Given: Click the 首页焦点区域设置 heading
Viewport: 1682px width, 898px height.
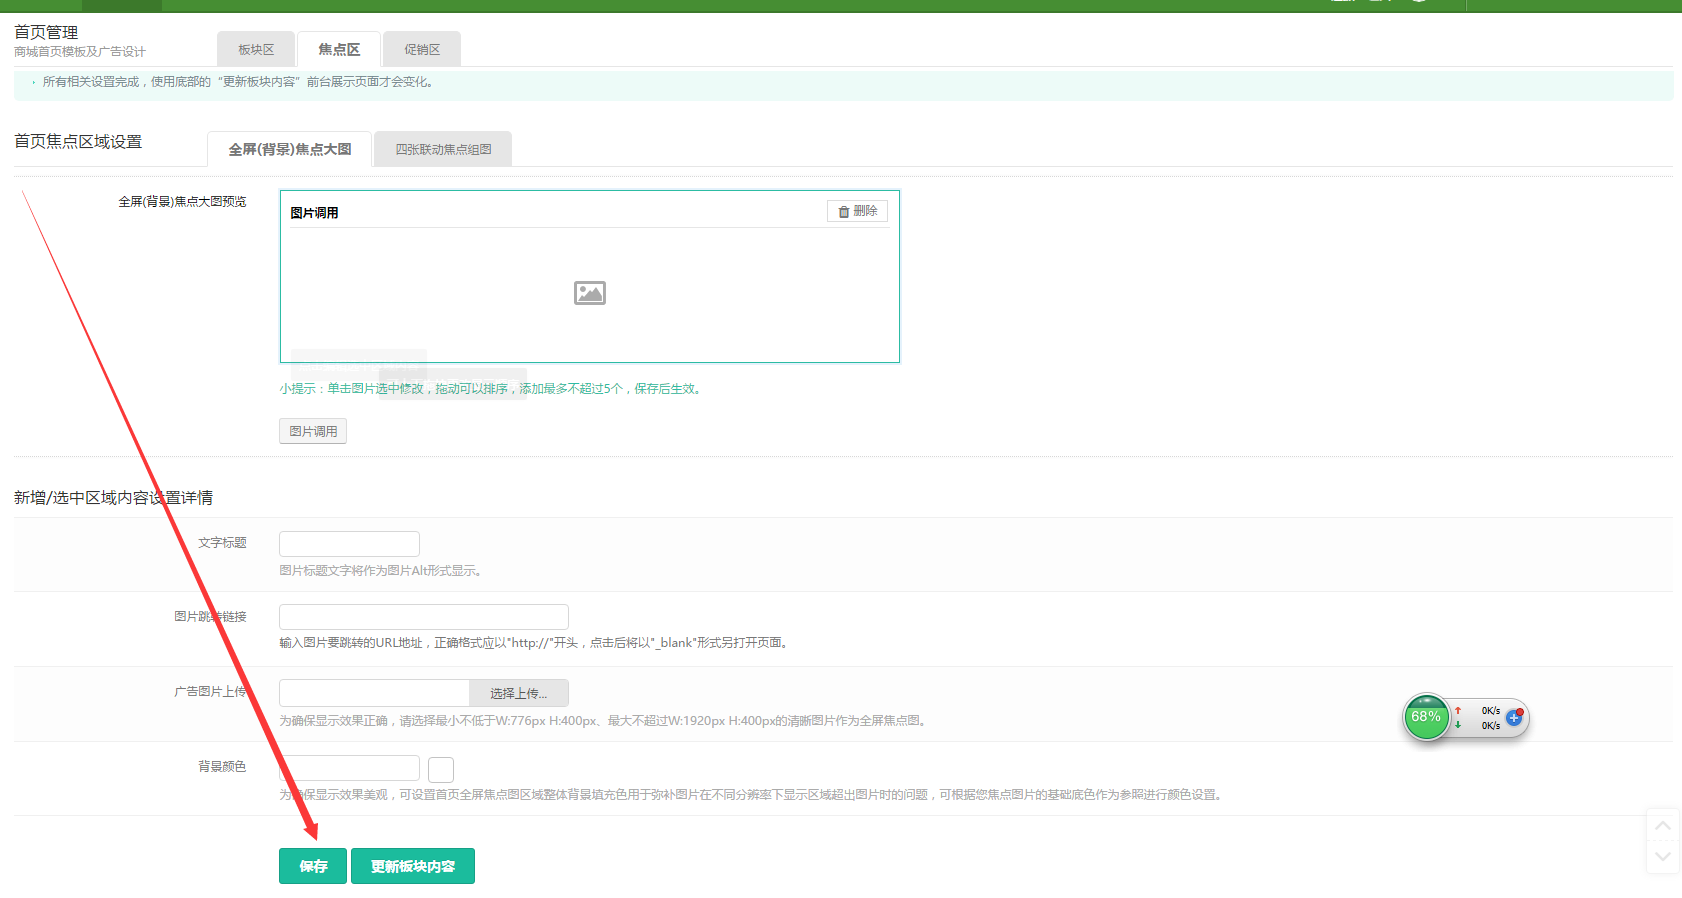Looking at the screenshot, I should coord(78,141).
